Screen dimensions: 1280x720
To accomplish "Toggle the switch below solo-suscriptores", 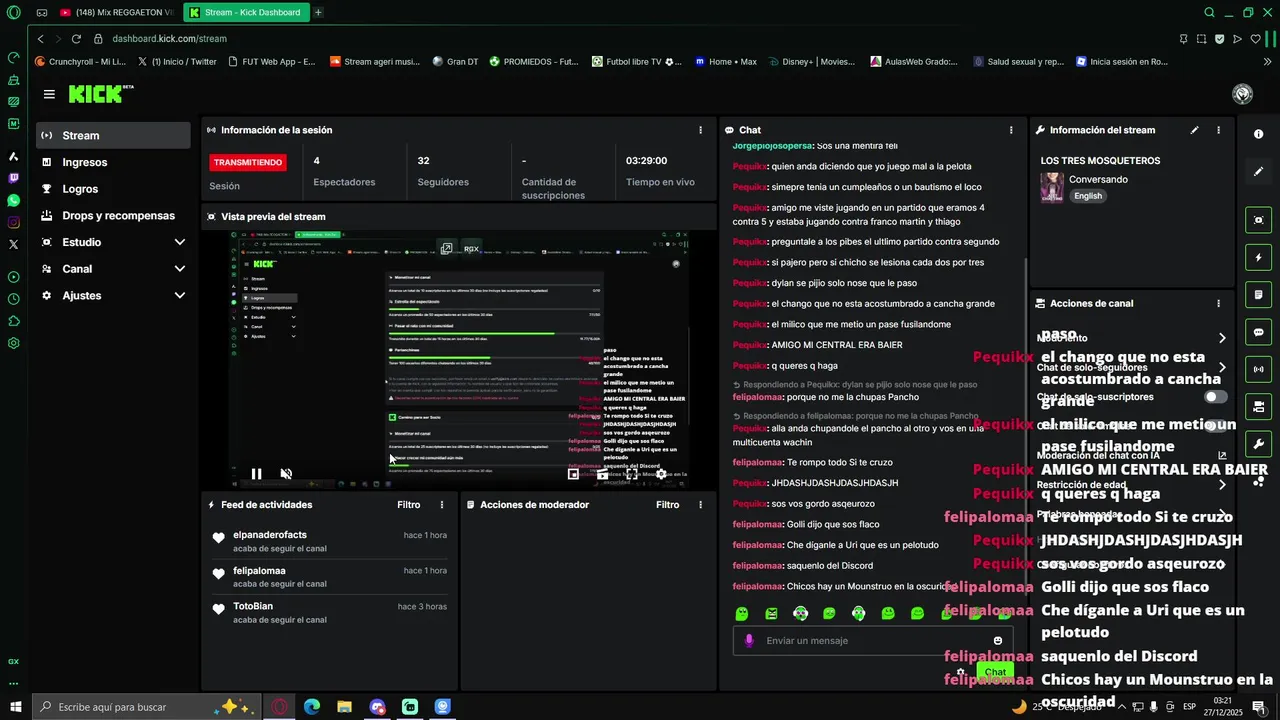I will (x=1215, y=426).
